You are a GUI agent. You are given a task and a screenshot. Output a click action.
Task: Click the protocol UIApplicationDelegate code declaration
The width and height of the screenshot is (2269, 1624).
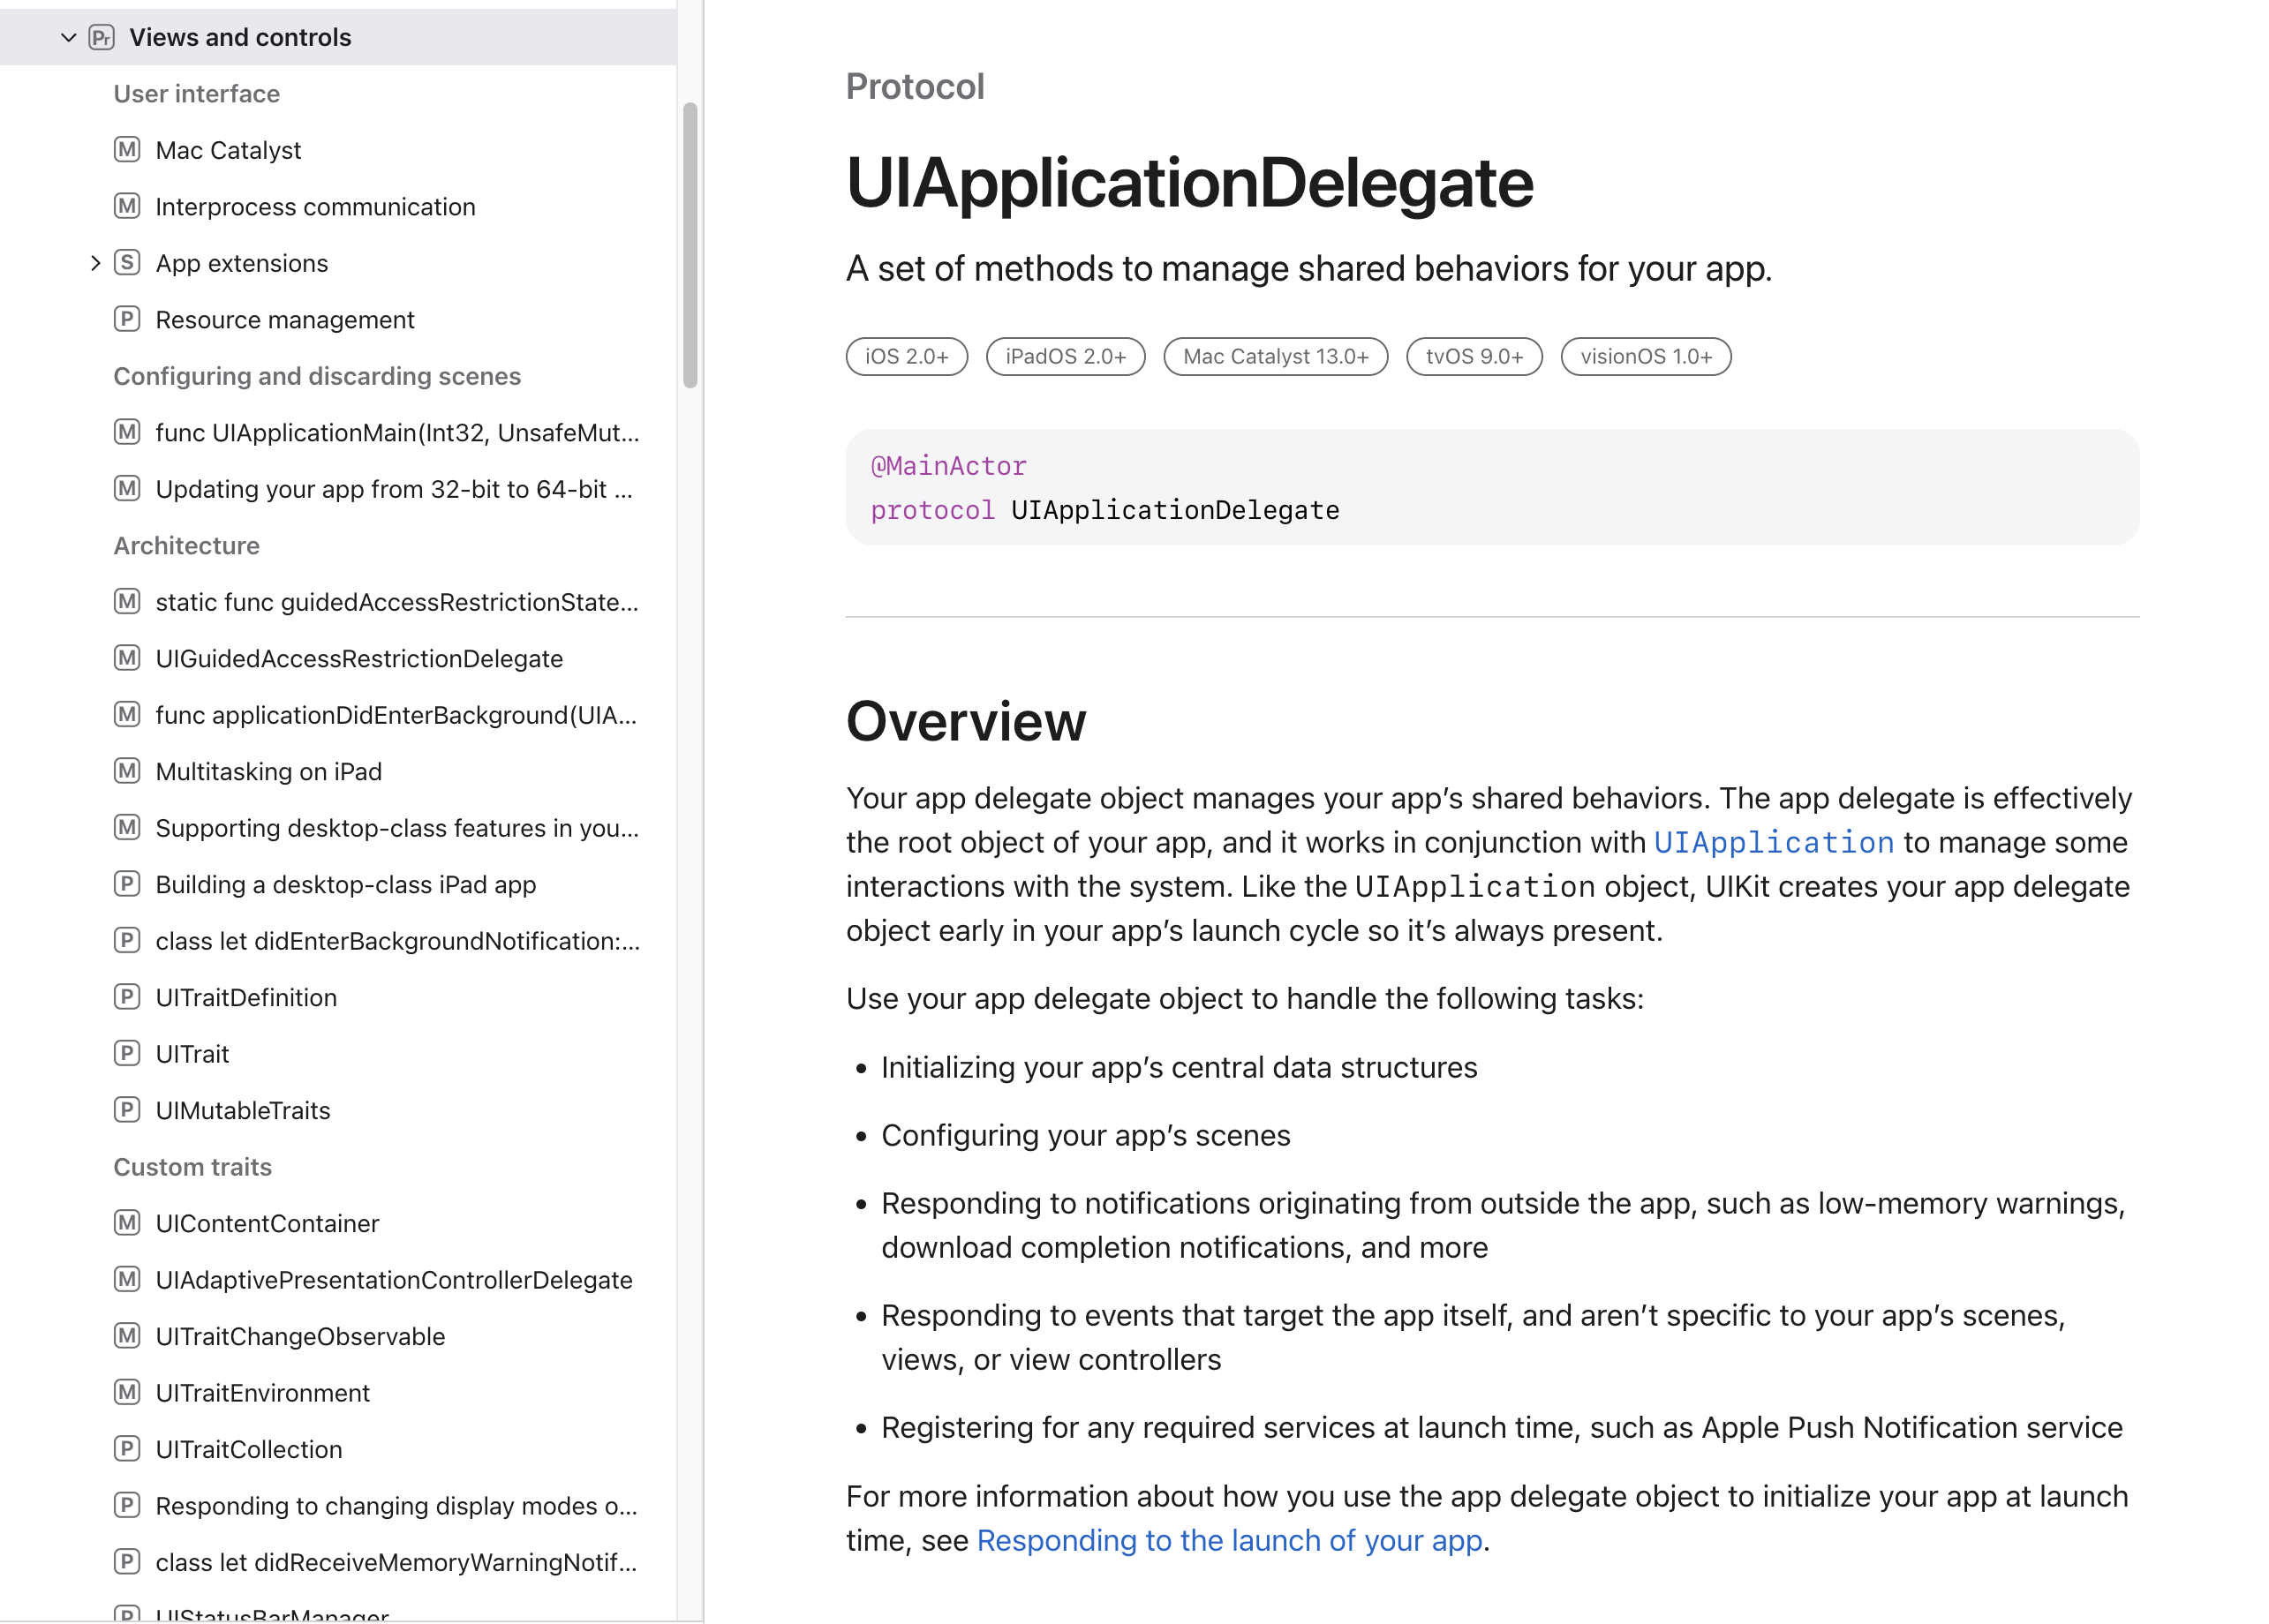(1104, 510)
